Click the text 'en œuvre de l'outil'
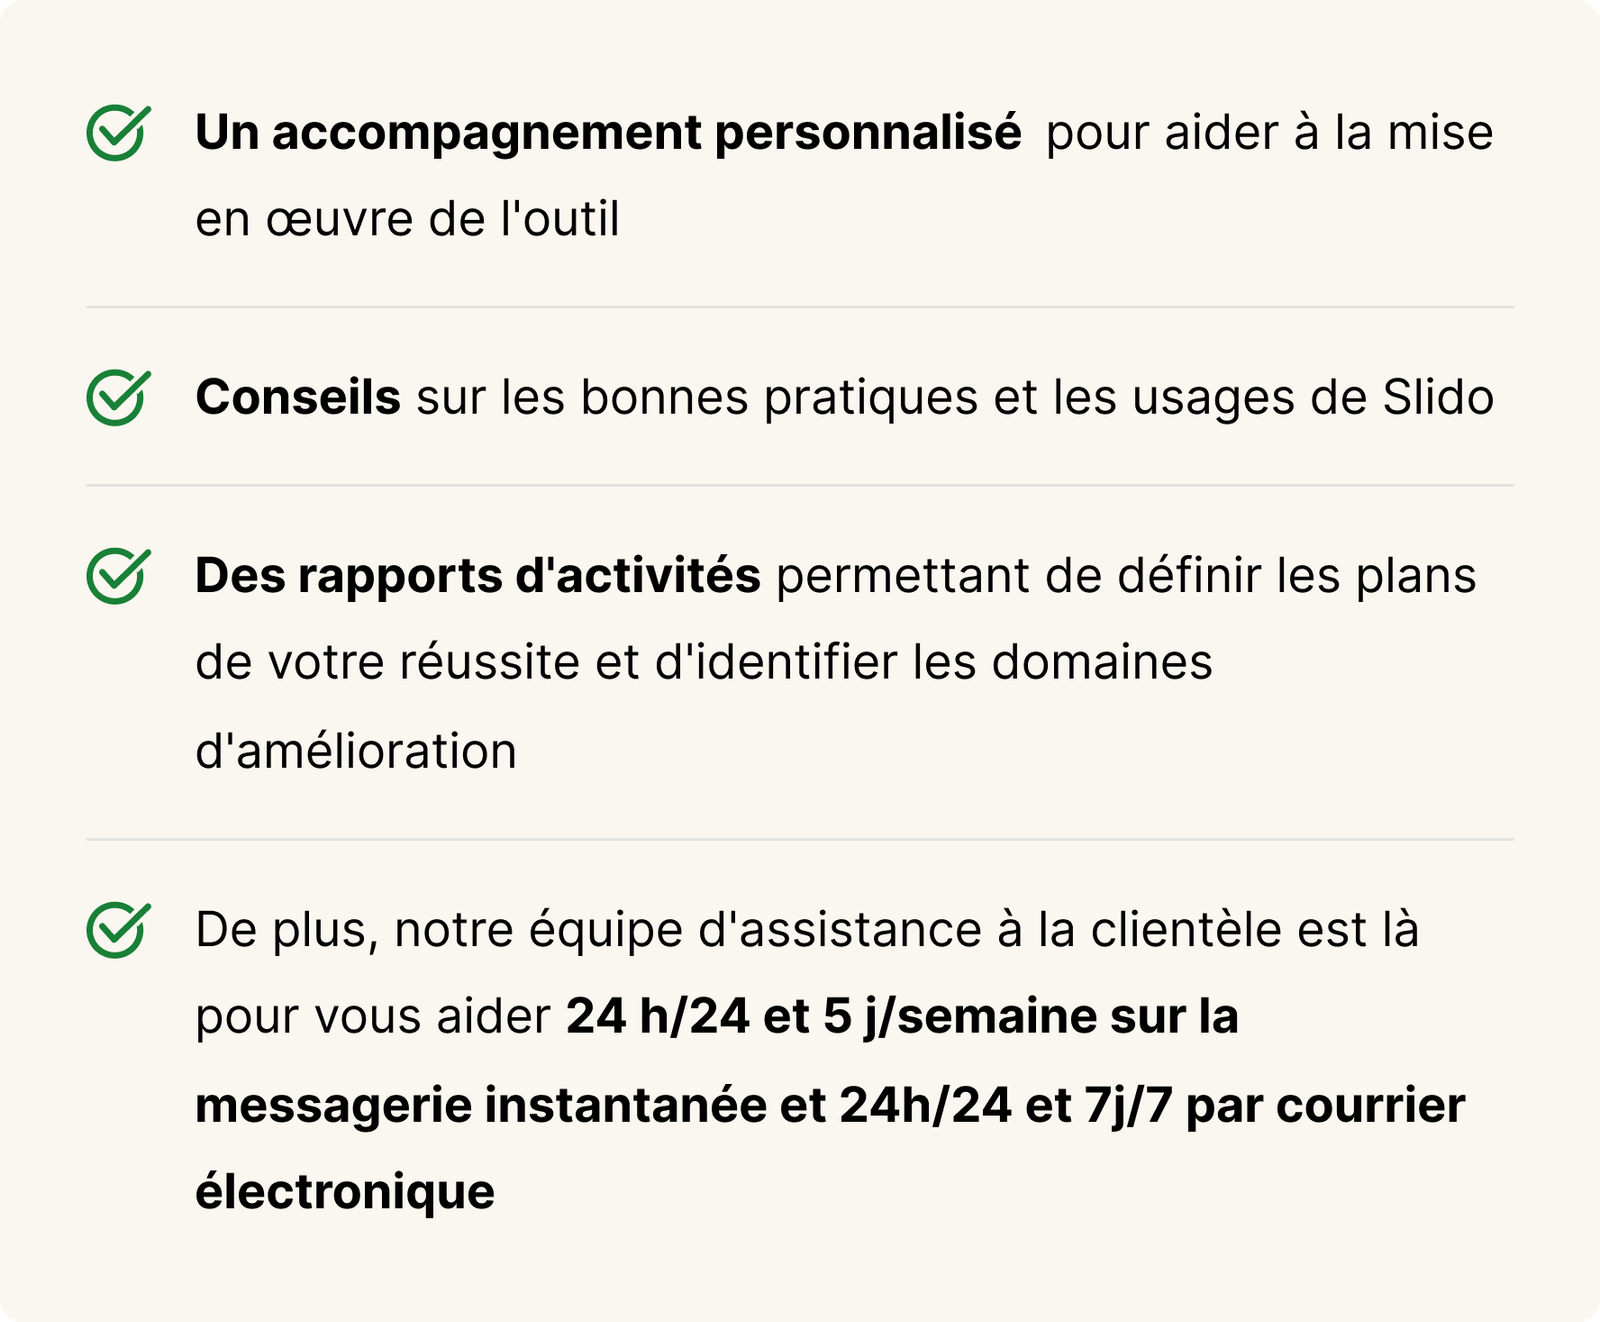The height and width of the screenshot is (1322, 1600). click(x=407, y=220)
